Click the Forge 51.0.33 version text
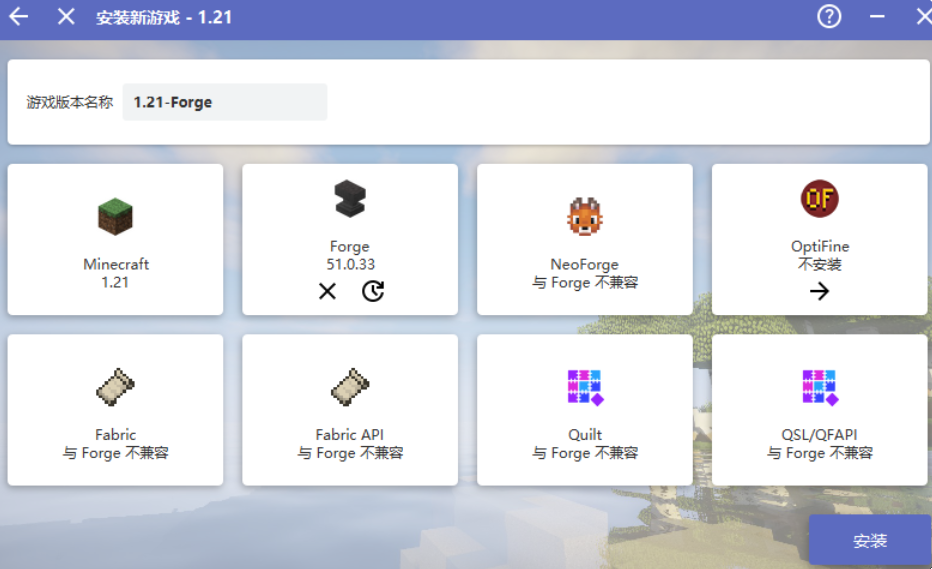This screenshot has height=569, width=932. [x=350, y=264]
